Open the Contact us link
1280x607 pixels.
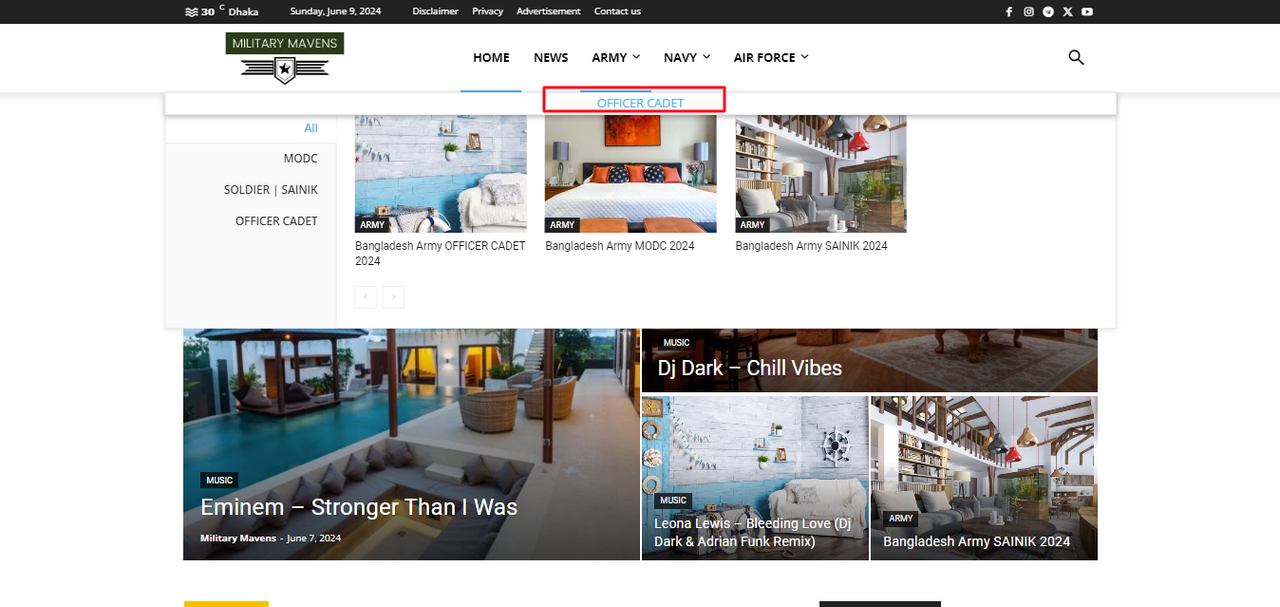pyautogui.click(x=617, y=11)
